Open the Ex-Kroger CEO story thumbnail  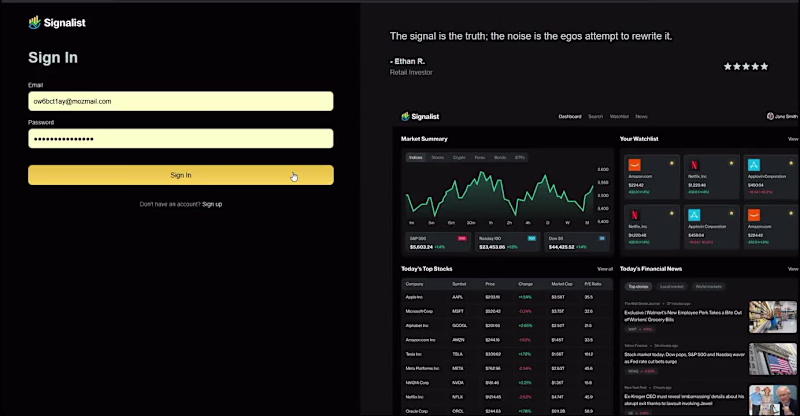click(x=772, y=400)
